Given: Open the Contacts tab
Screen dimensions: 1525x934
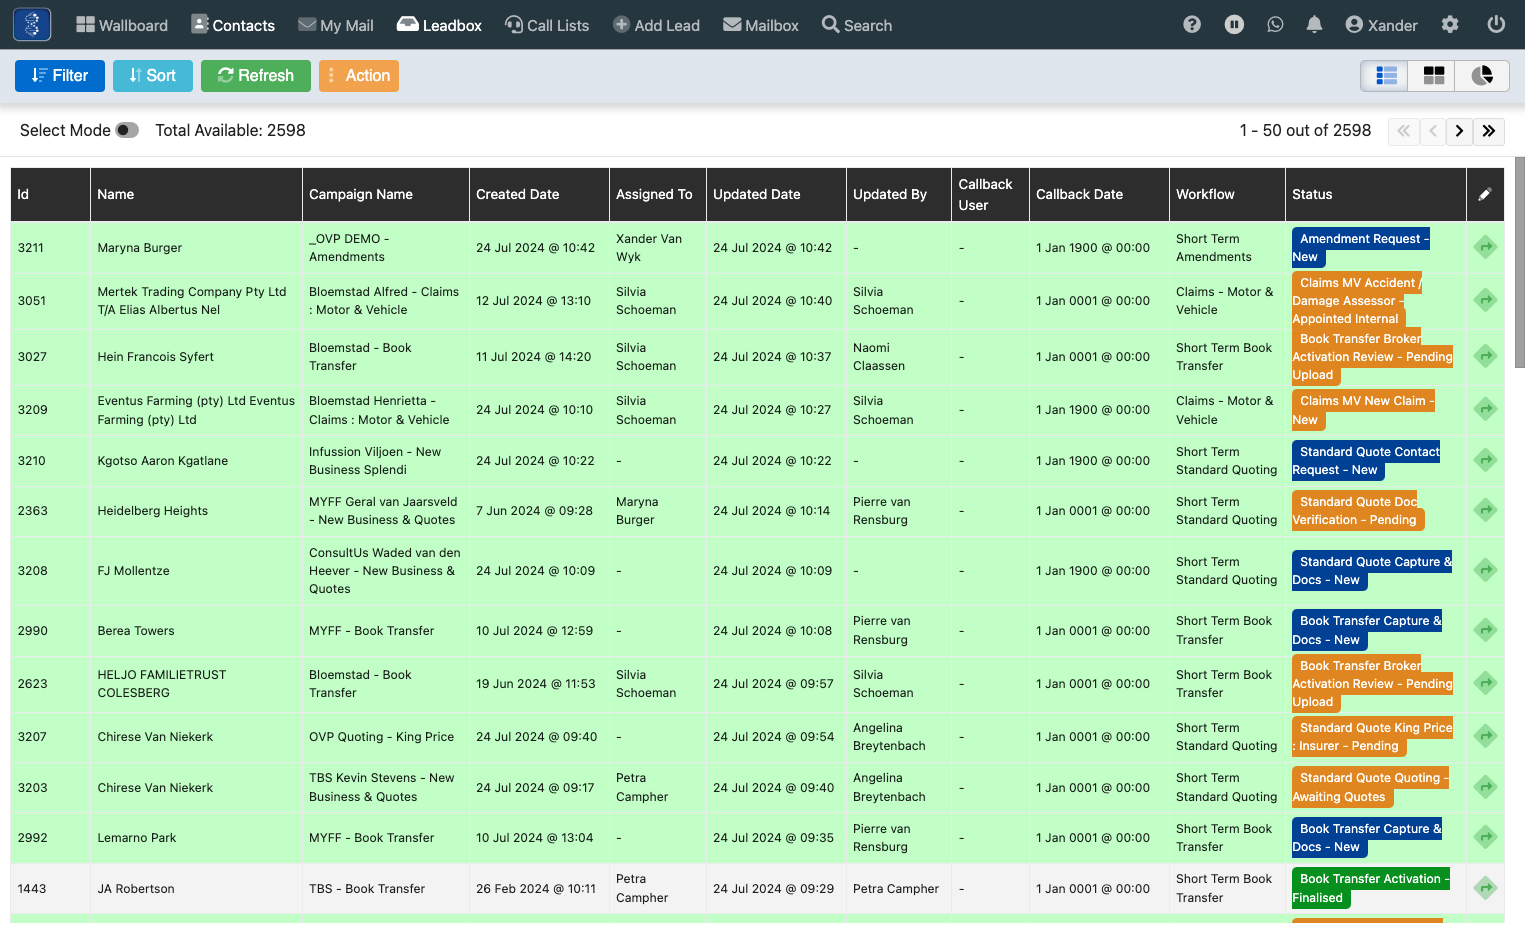Looking at the screenshot, I should click(233, 25).
